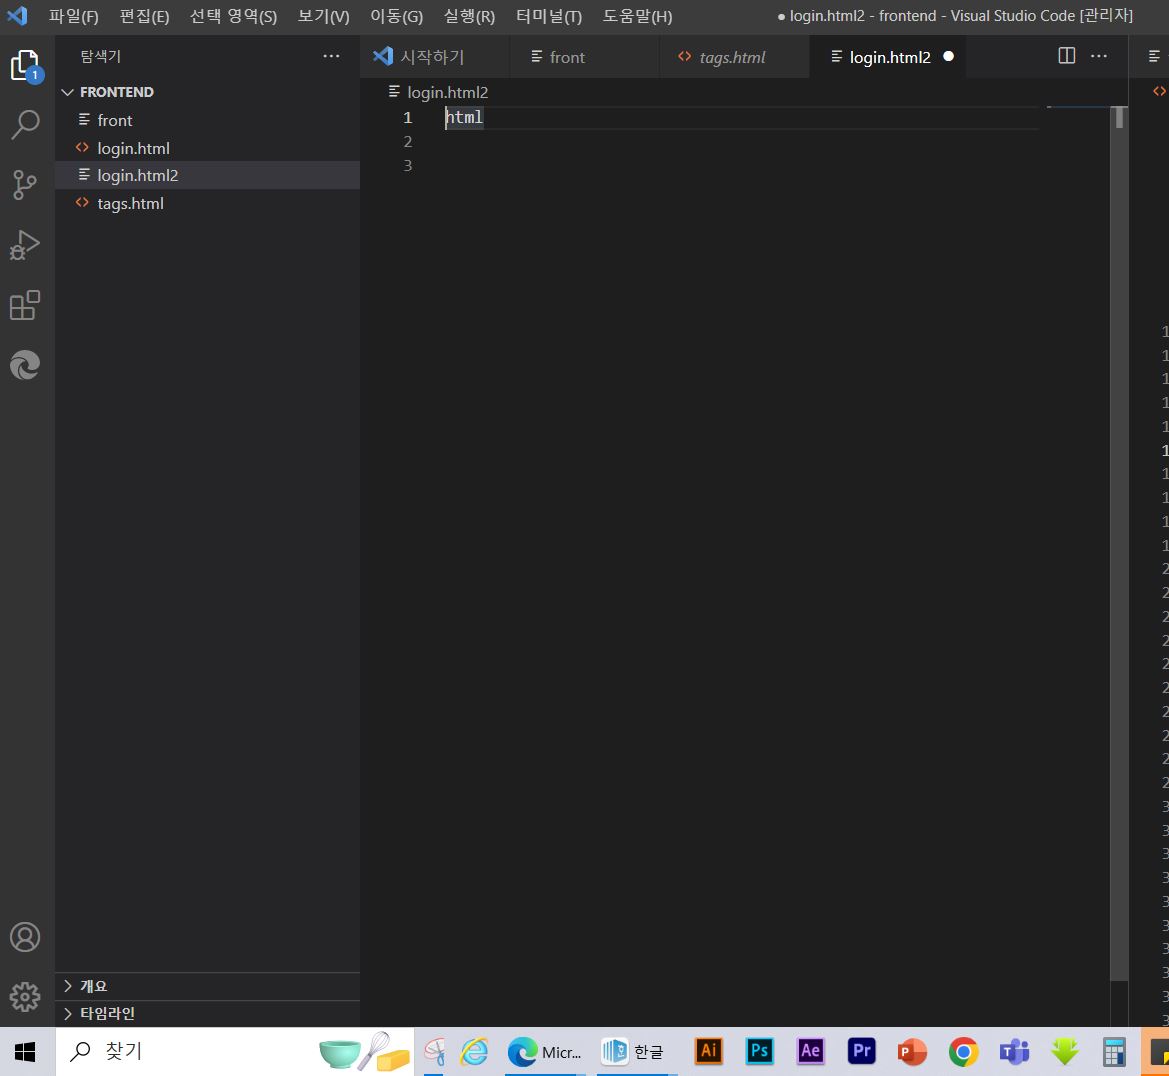Launch Premiere Pro from taskbar

861,1051
